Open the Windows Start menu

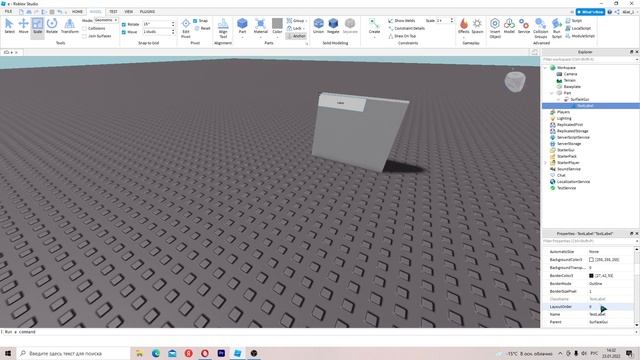click(x=8, y=353)
